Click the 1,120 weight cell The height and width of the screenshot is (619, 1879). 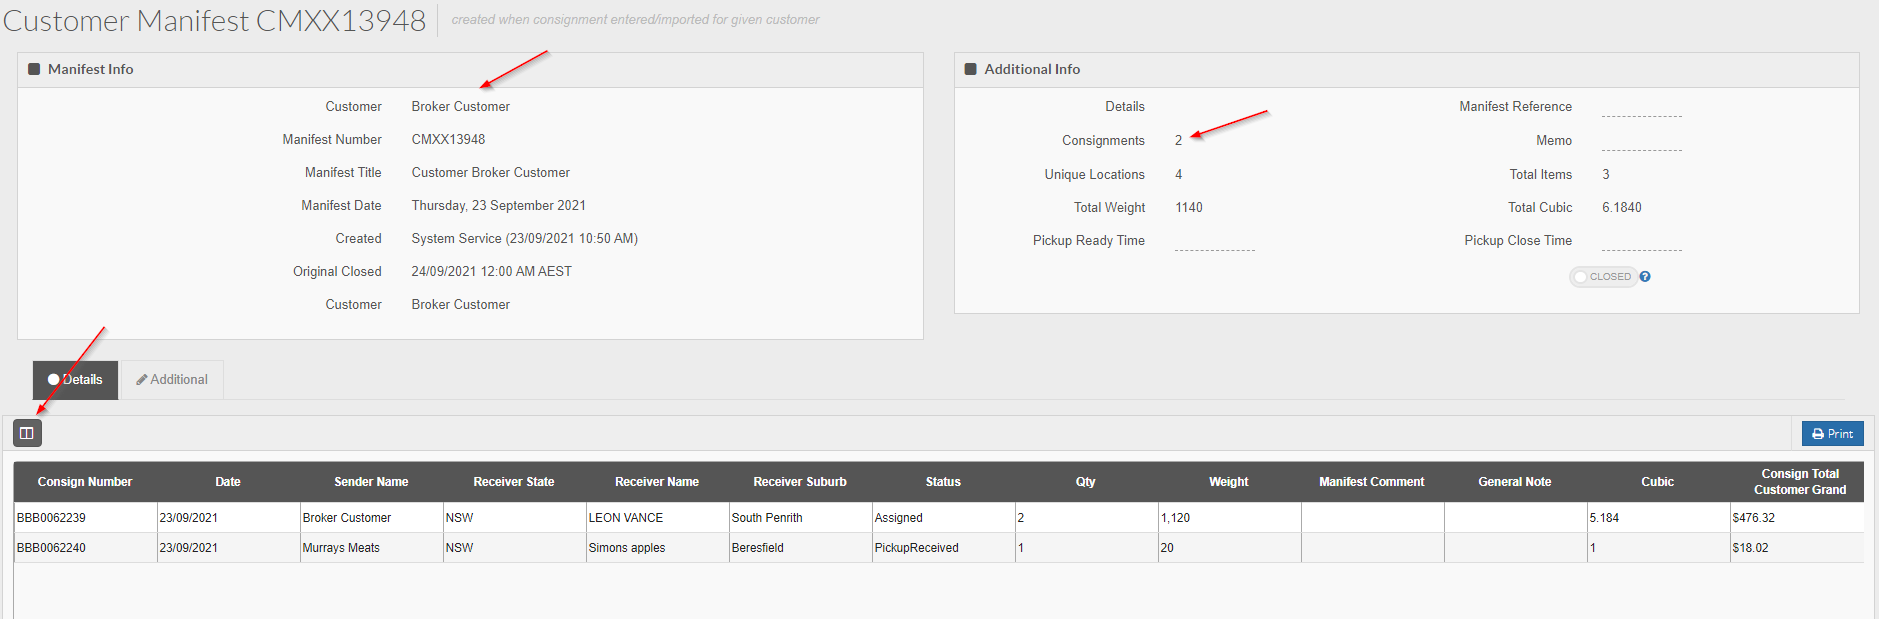point(1229,518)
